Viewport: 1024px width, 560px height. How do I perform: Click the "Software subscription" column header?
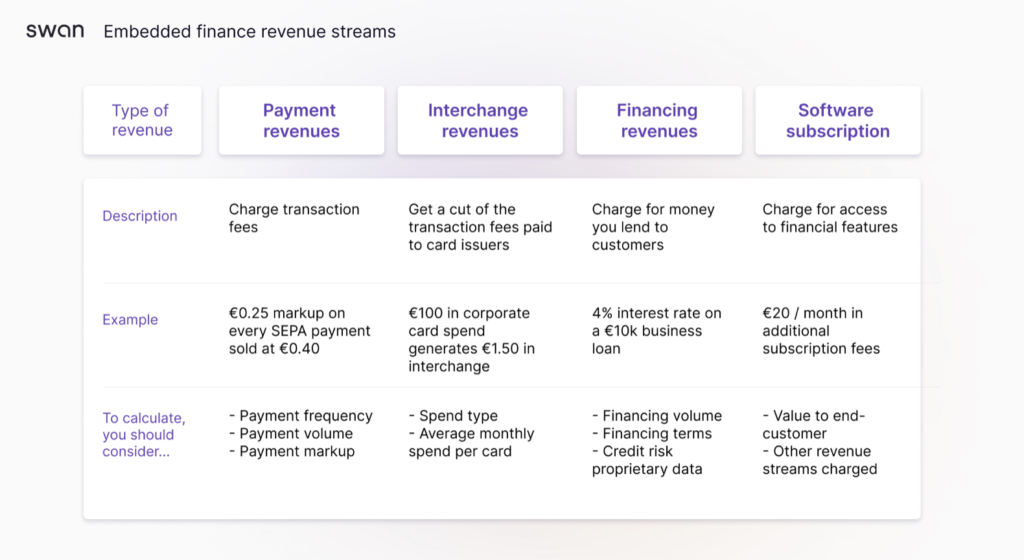click(x=837, y=120)
